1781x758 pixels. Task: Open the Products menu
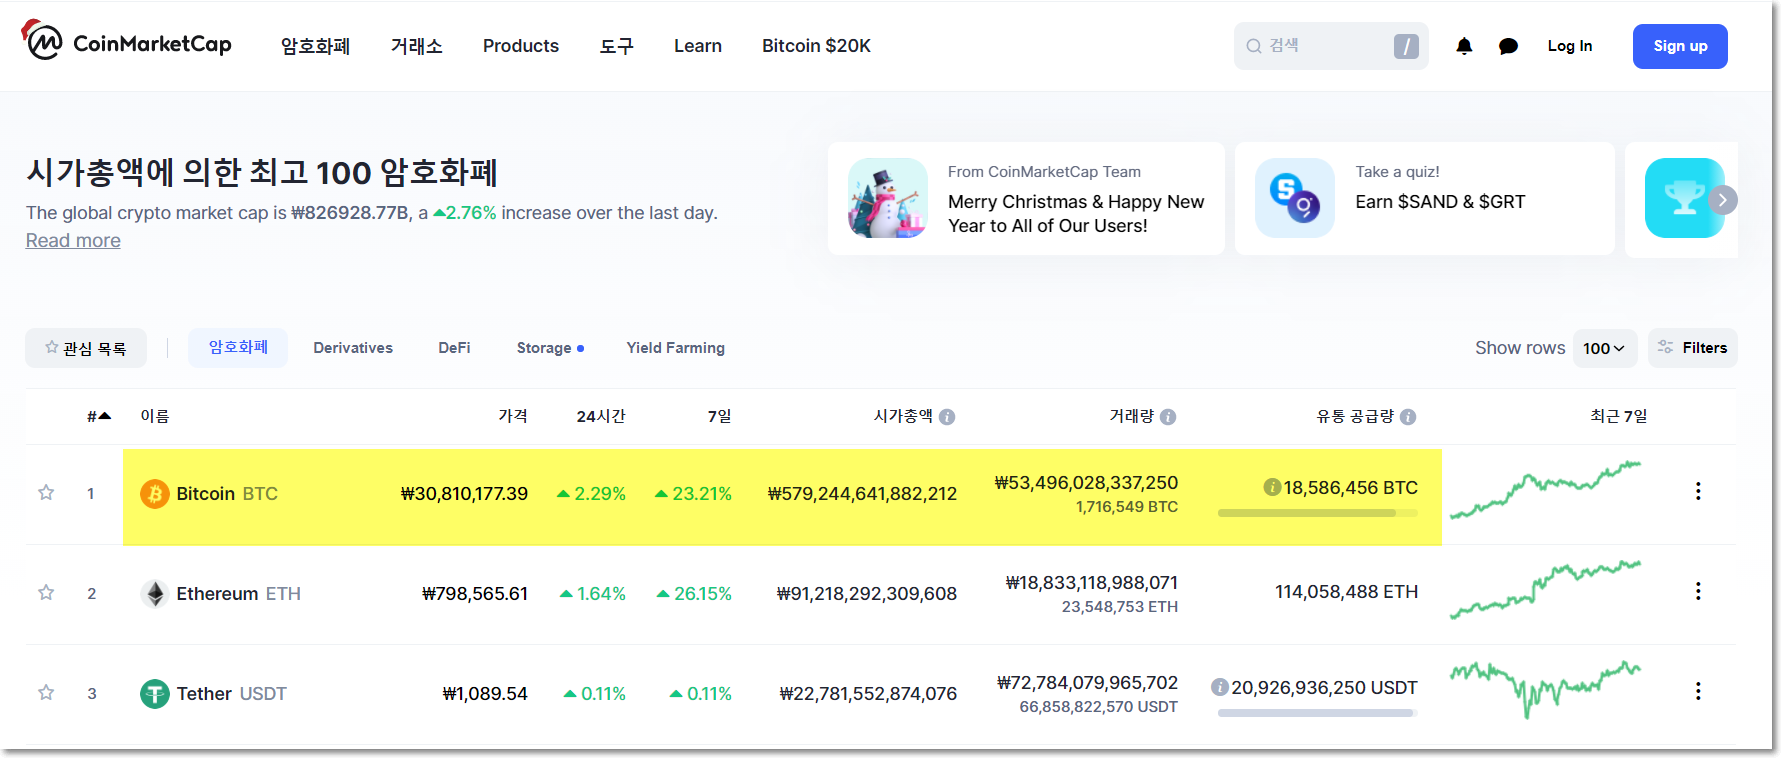(521, 46)
